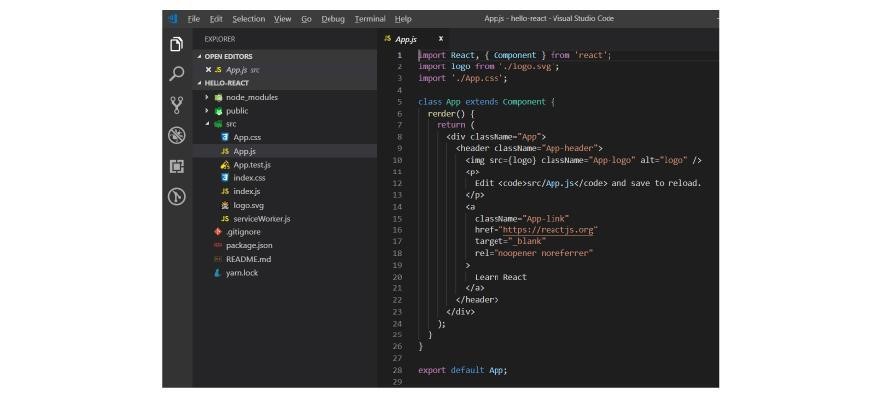Click the node_modules folder icon

(218, 97)
